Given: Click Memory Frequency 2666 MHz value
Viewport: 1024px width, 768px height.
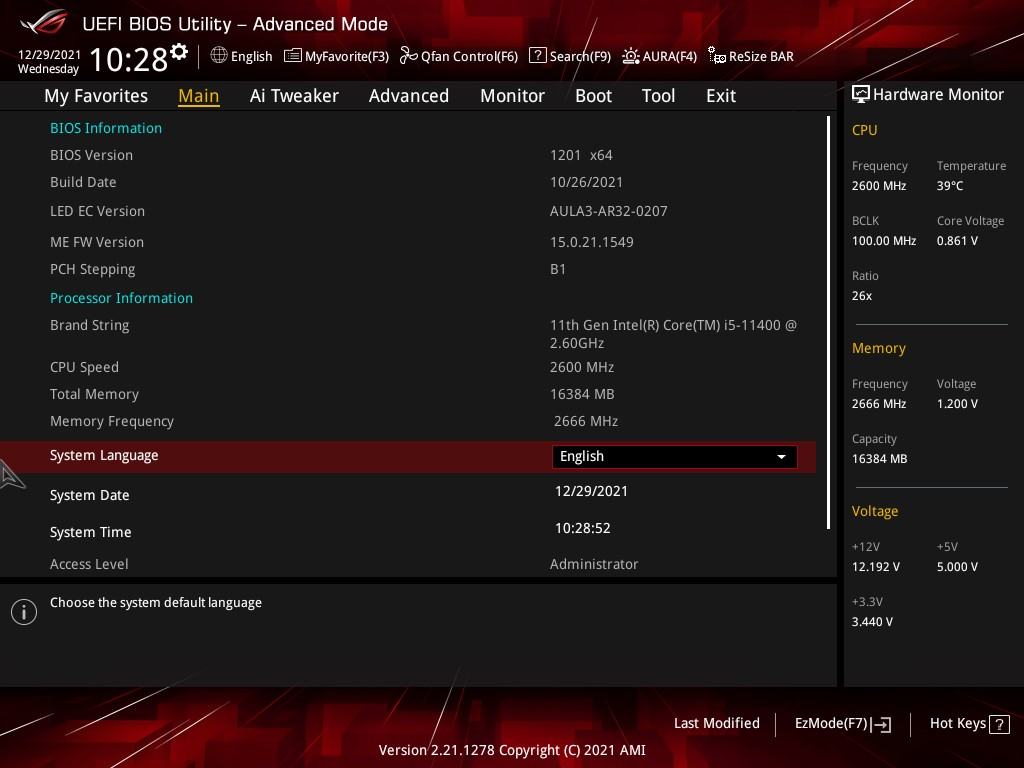Looking at the screenshot, I should tap(586, 421).
